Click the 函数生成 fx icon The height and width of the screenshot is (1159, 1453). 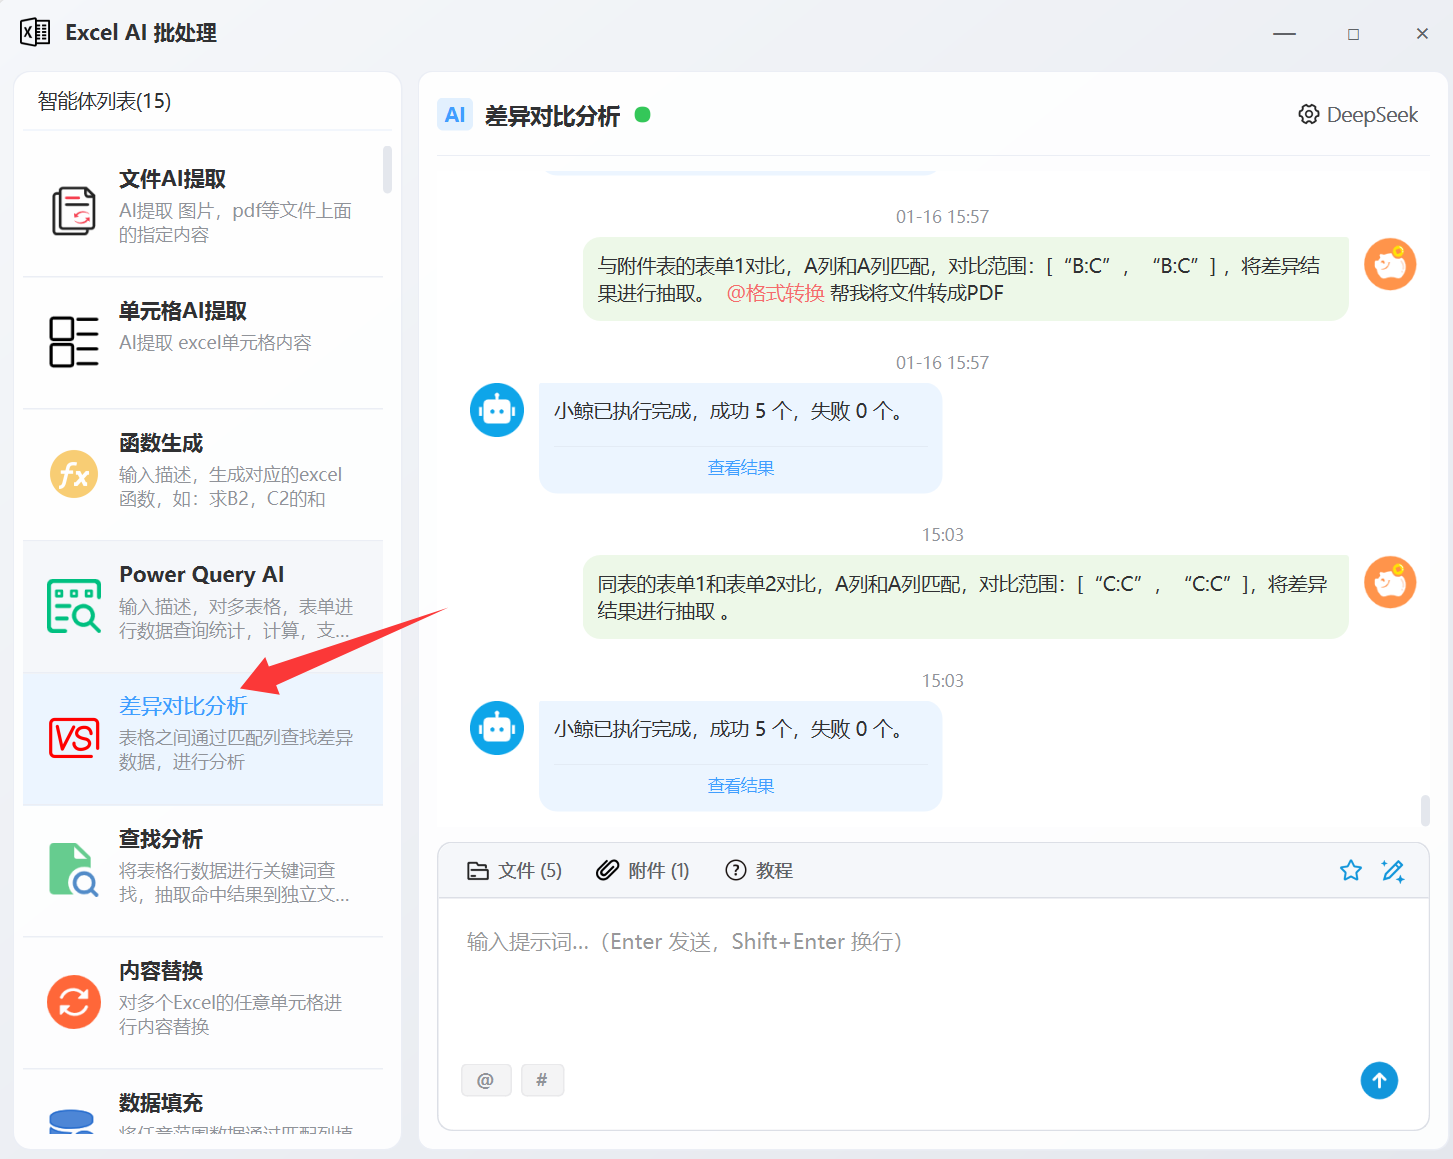[x=74, y=474]
